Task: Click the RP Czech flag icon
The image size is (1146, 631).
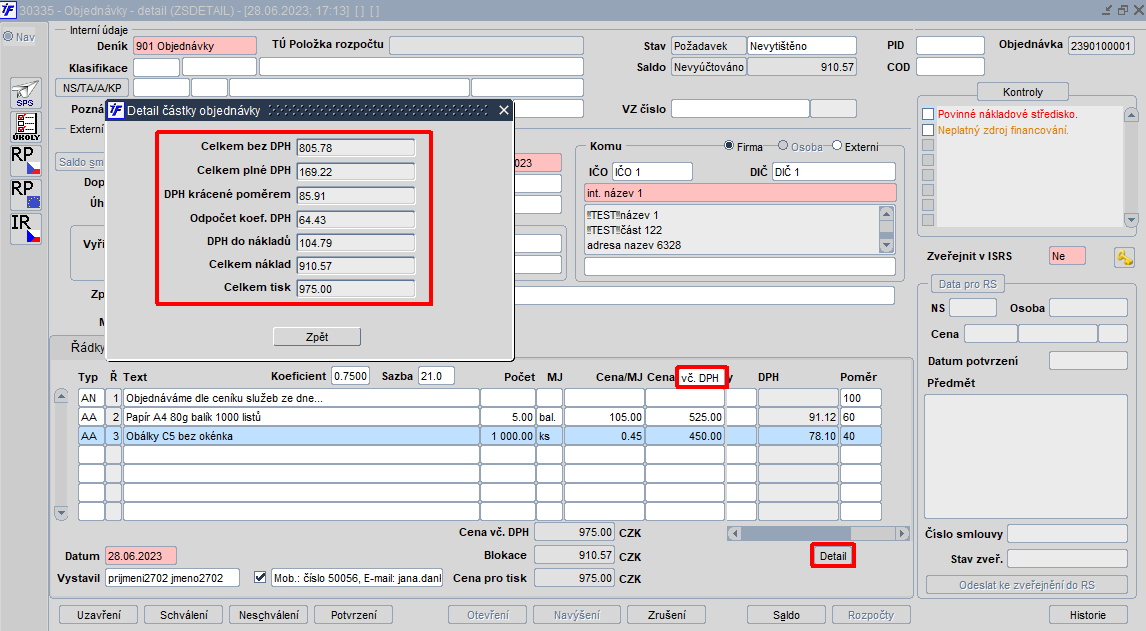Action: point(25,161)
